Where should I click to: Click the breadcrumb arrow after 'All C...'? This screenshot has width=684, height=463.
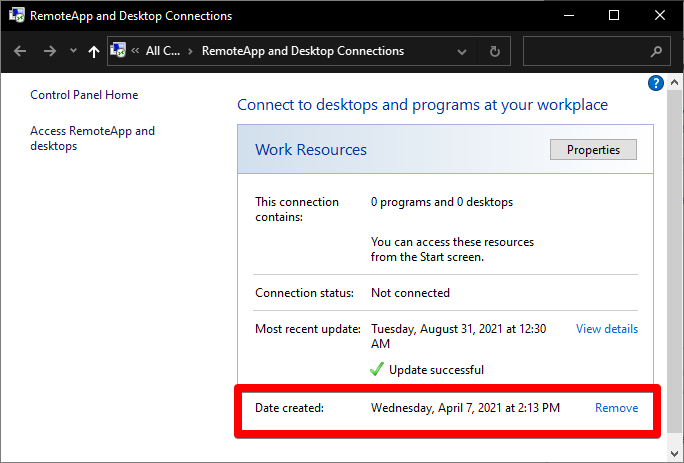point(190,51)
